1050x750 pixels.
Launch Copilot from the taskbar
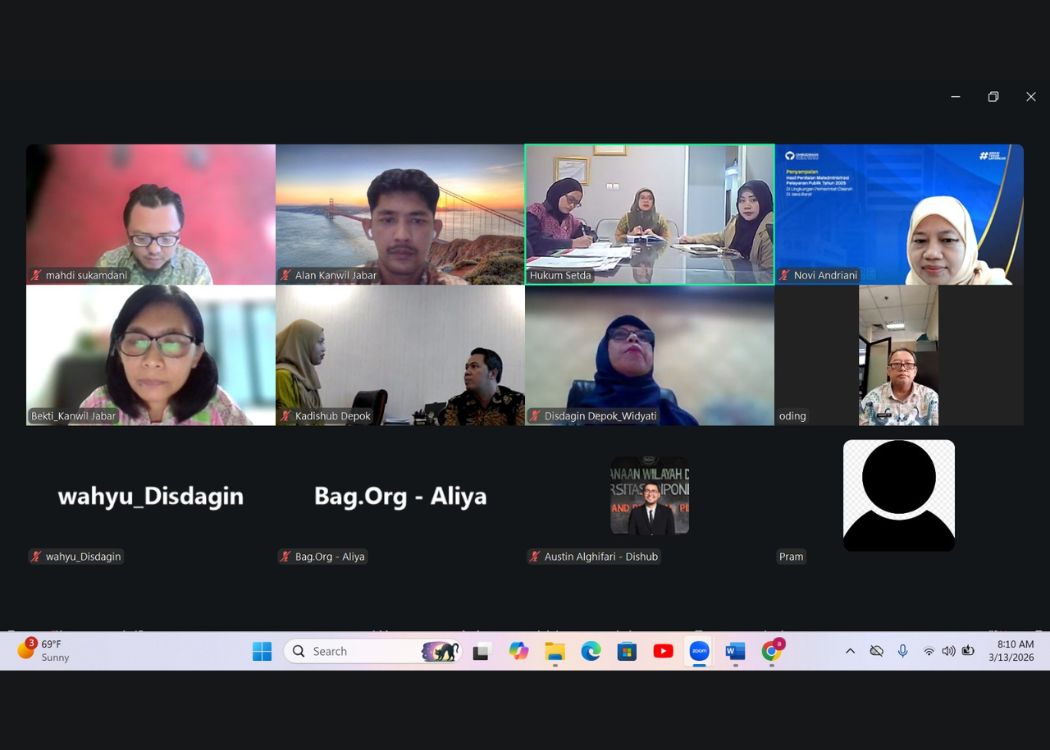pos(518,651)
